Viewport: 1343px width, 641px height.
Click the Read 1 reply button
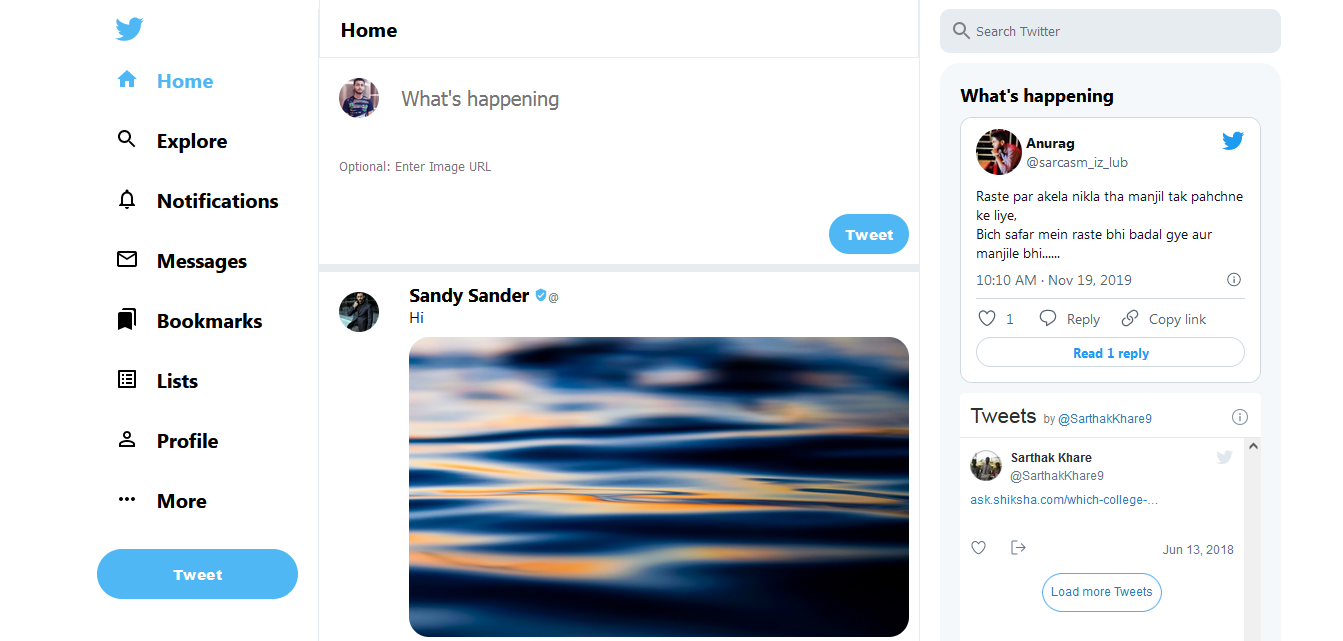[1110, 353]
